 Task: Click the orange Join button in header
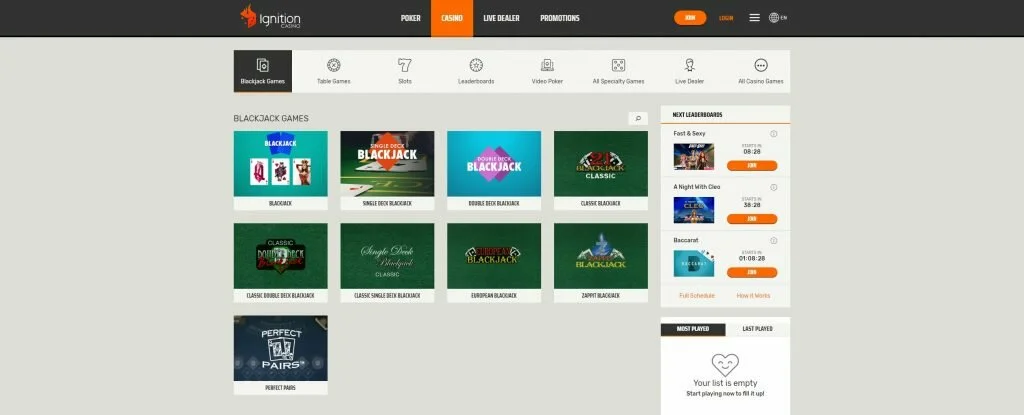coord(689,18)
